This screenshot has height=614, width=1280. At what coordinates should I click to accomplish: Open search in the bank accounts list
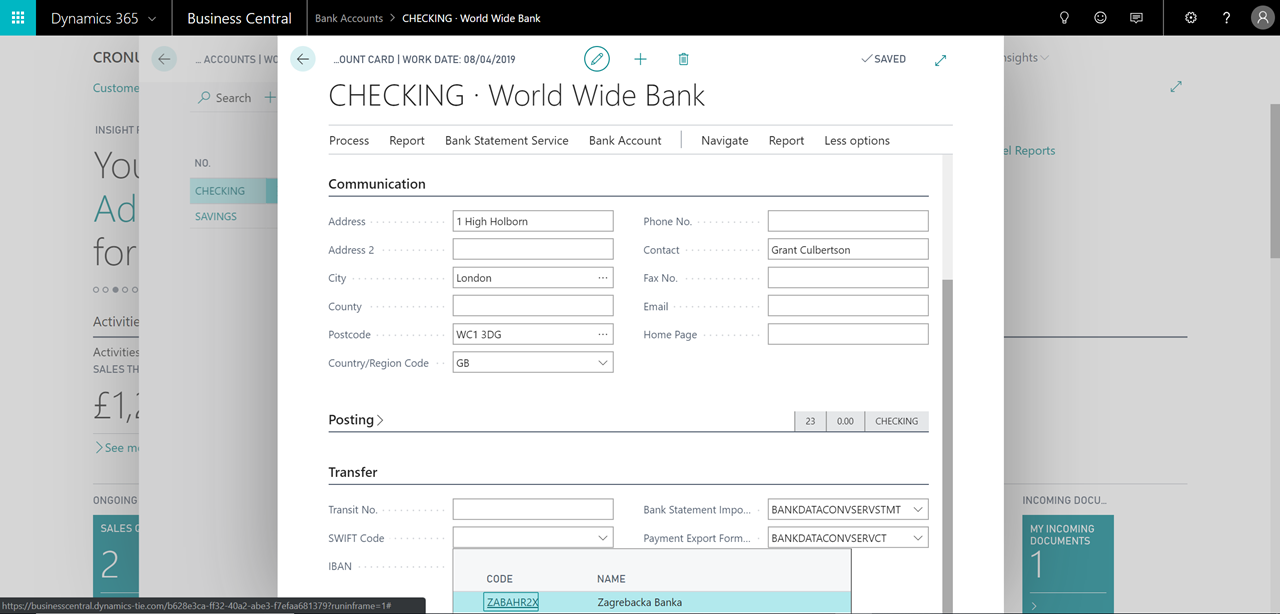(x=224, y=97)
